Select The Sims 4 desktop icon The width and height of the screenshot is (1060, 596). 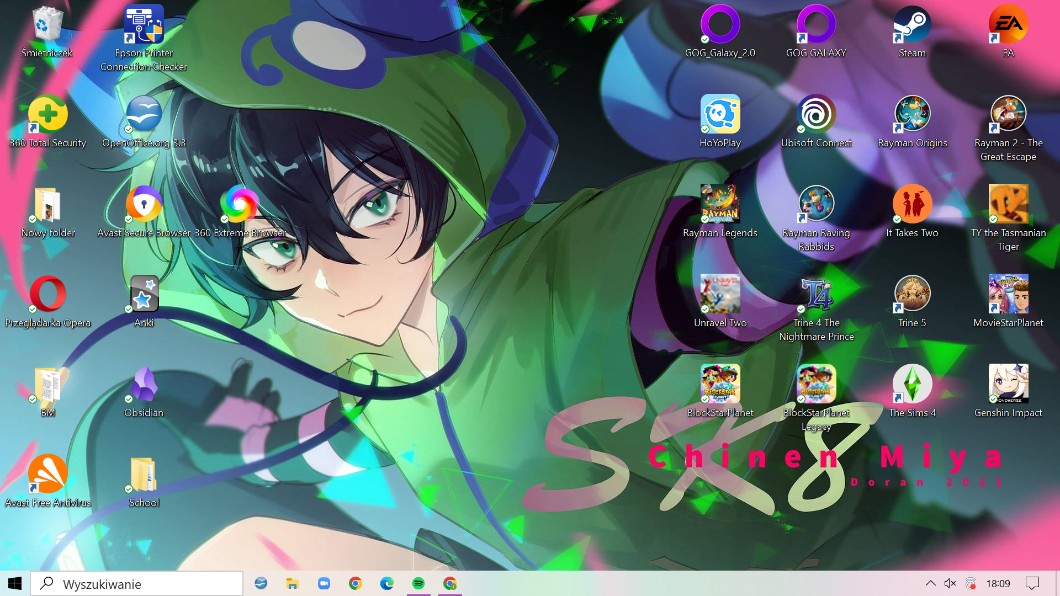click(x=911, y=385)
